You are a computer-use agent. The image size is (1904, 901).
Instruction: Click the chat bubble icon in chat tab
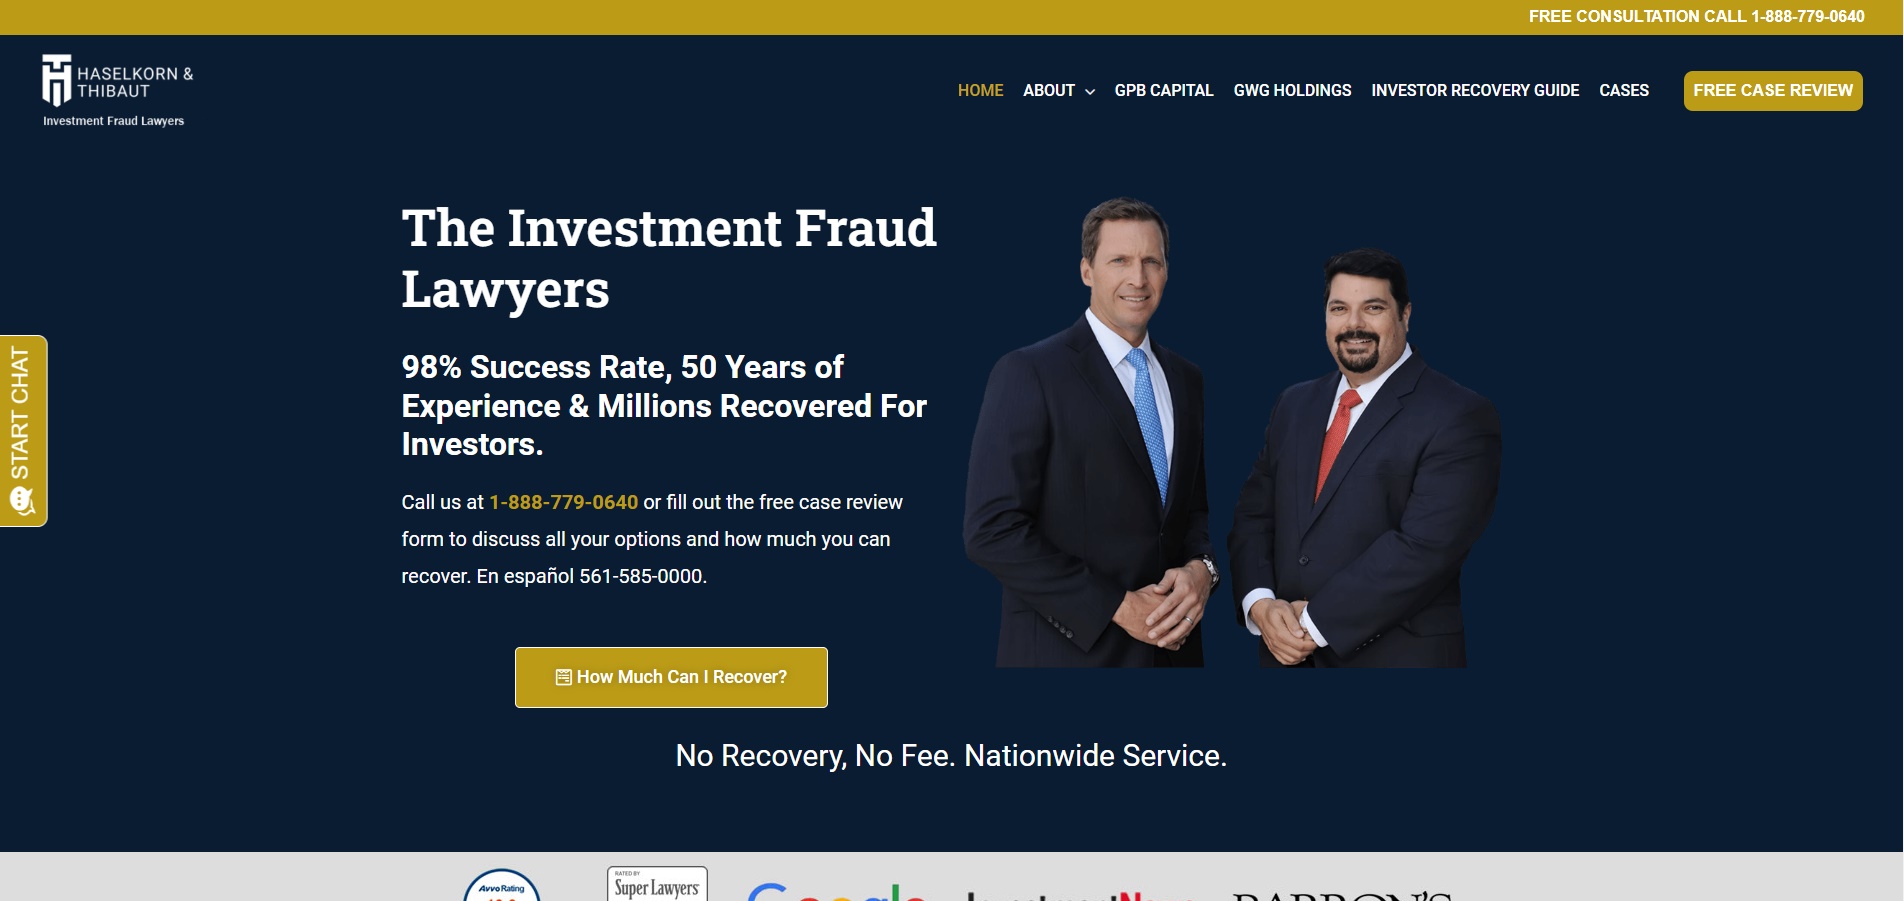coord(21,500)
